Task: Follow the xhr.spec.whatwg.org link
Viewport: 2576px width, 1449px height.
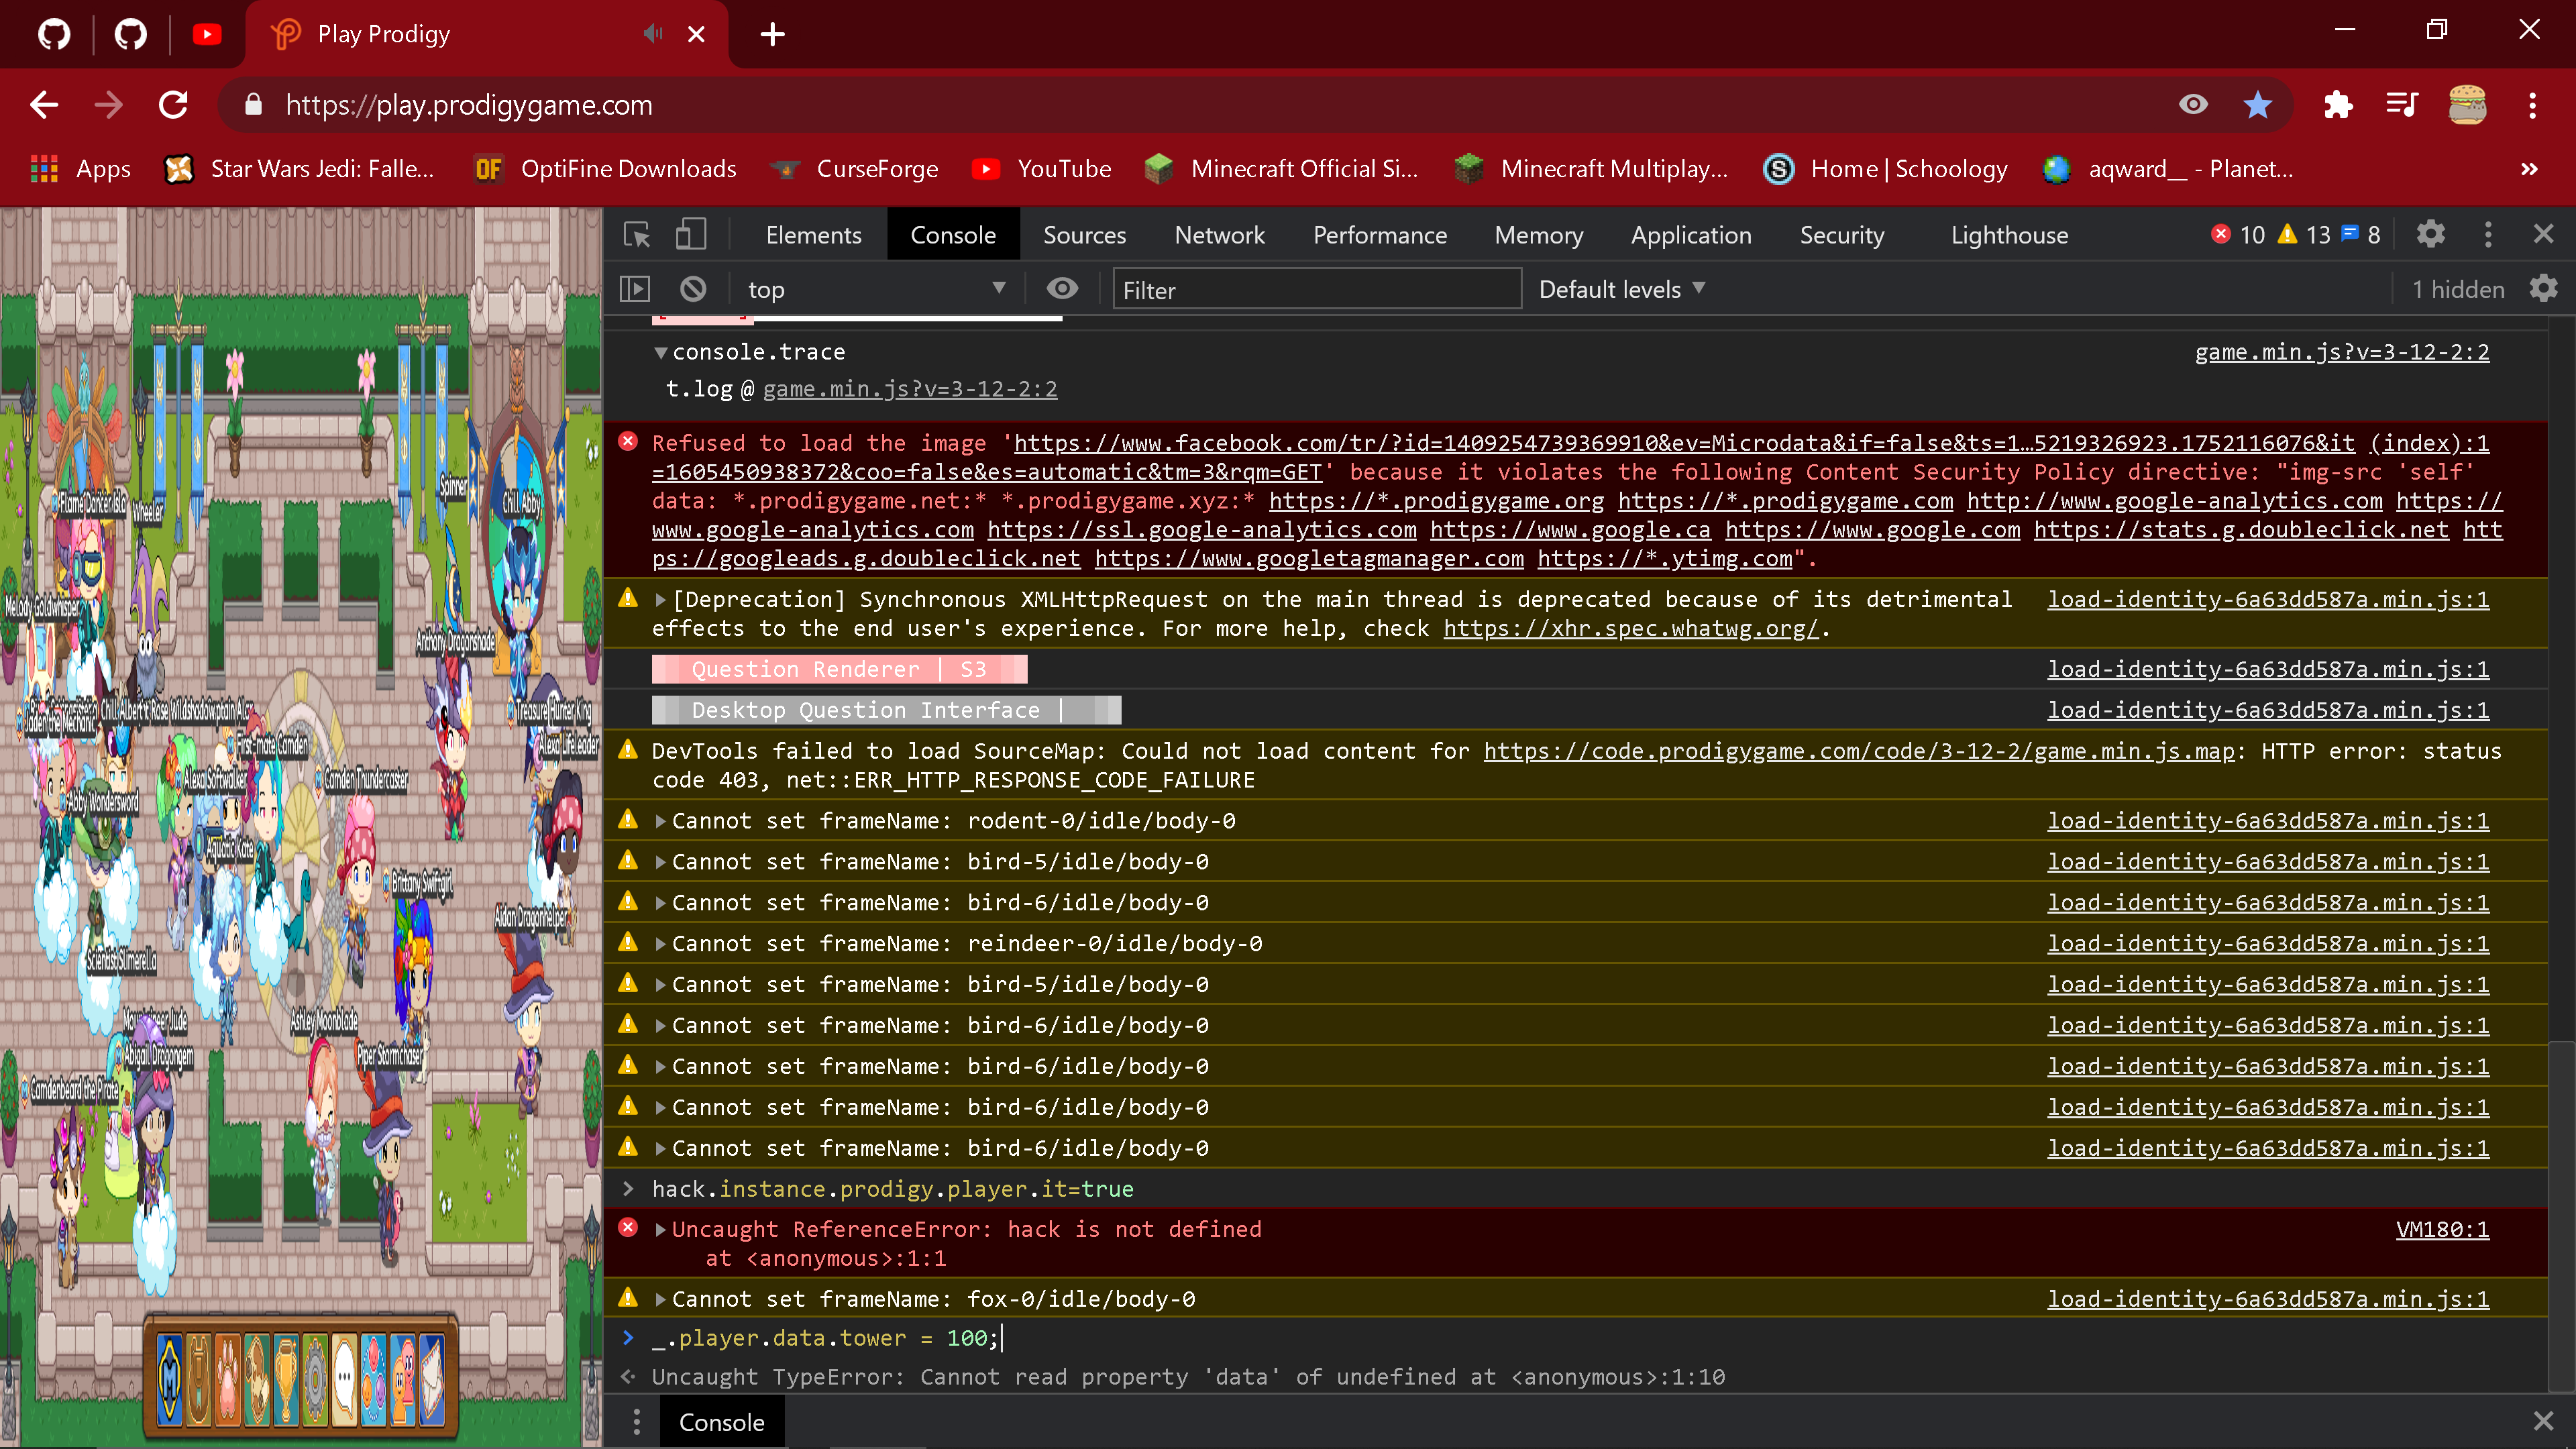Action: coord(1631,628)
